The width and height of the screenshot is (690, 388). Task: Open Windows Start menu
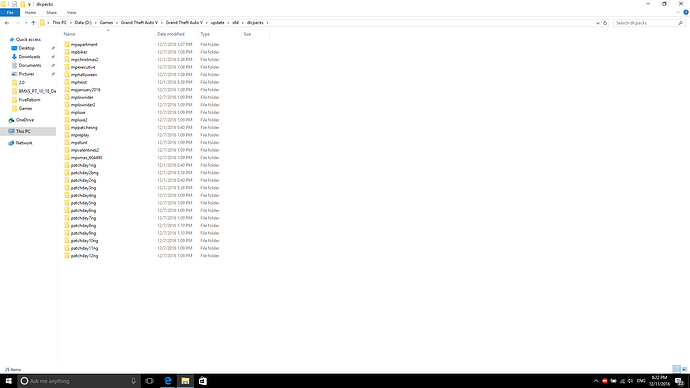coord(8,381)
